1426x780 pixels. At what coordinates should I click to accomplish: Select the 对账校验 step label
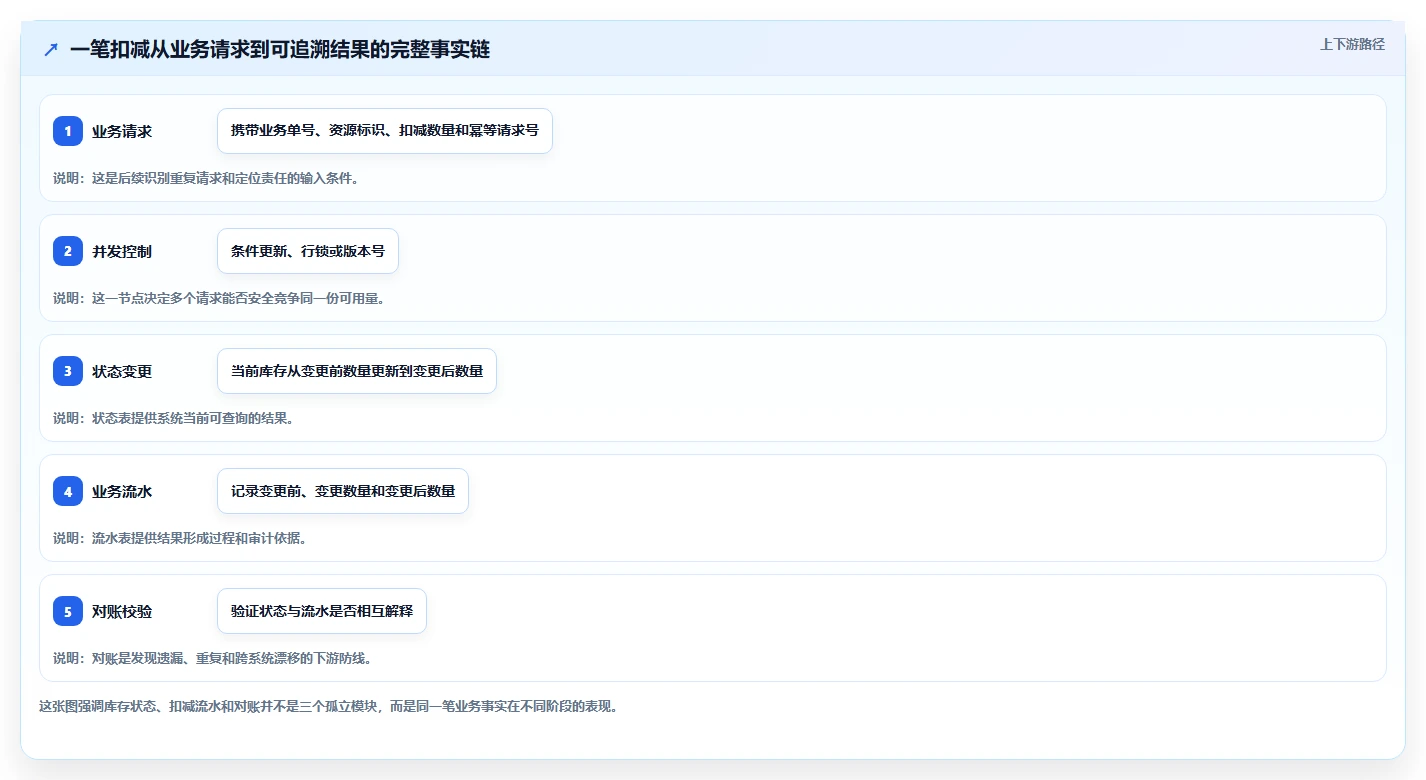(x=122, y=611)
